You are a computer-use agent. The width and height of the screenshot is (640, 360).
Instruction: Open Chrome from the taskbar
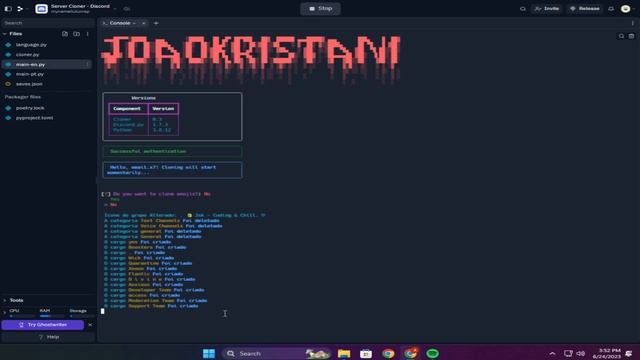388,353
